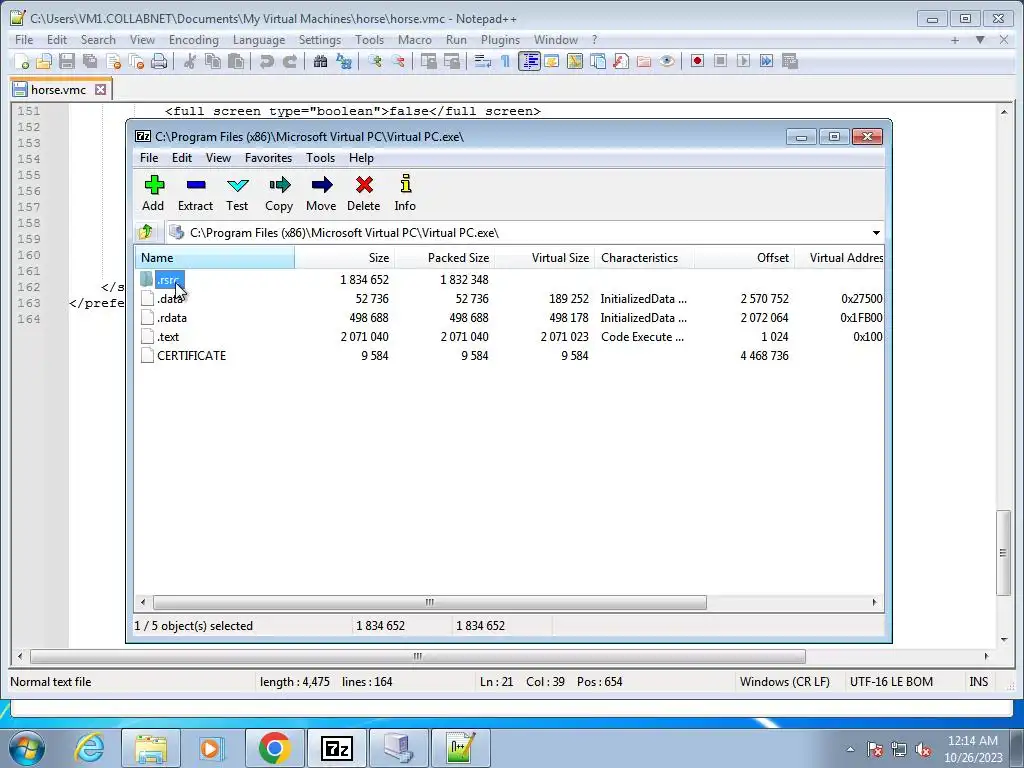Select the .rsrc folder in 7-Zip

click(x=168, y=280)
